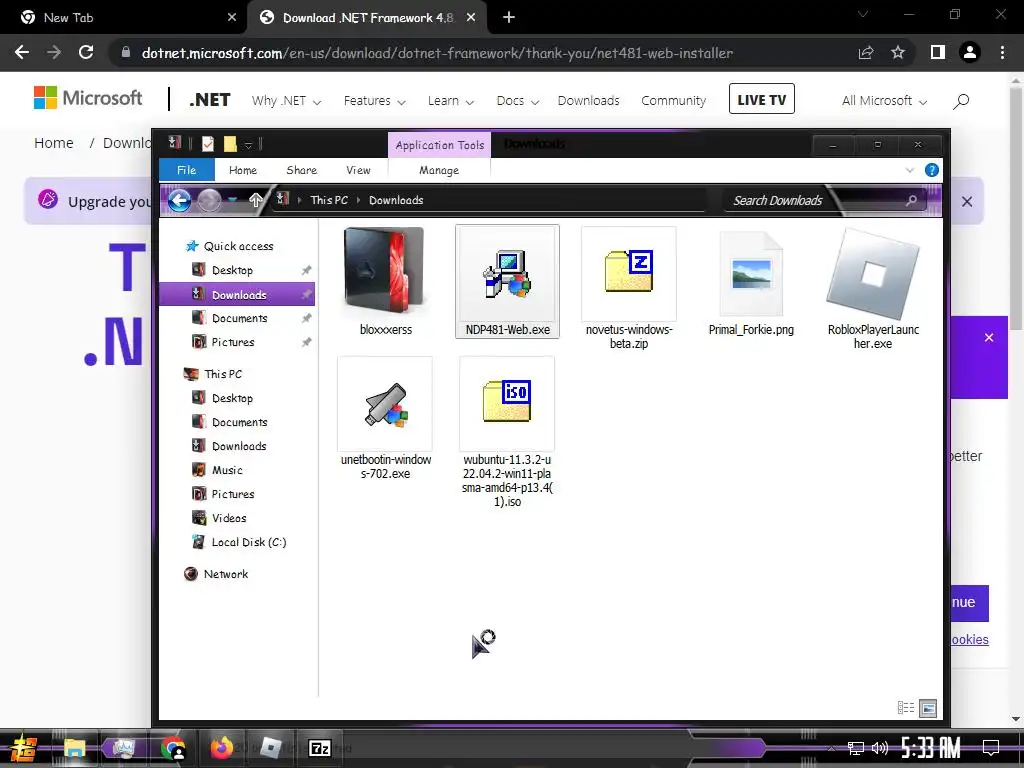The width and height of the screenshot is (1024, 768).
Task: Switch to the New Tab browser tab
Action: [122, 18]
